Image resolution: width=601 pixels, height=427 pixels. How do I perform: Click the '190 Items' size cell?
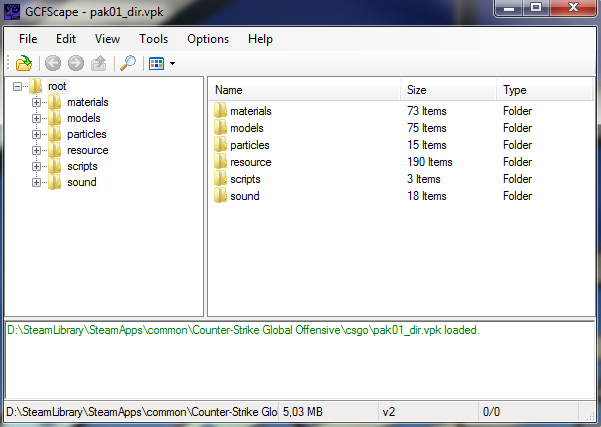[x=430, y=162]
